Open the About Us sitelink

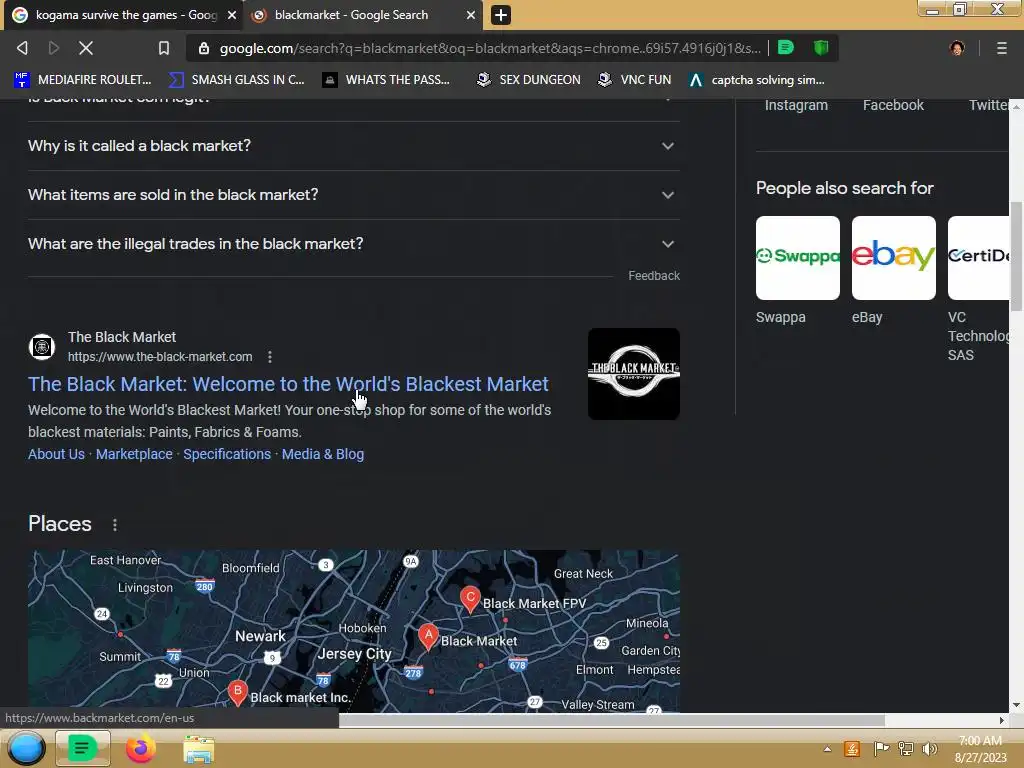pyautogui.click(x=56, y=454)
